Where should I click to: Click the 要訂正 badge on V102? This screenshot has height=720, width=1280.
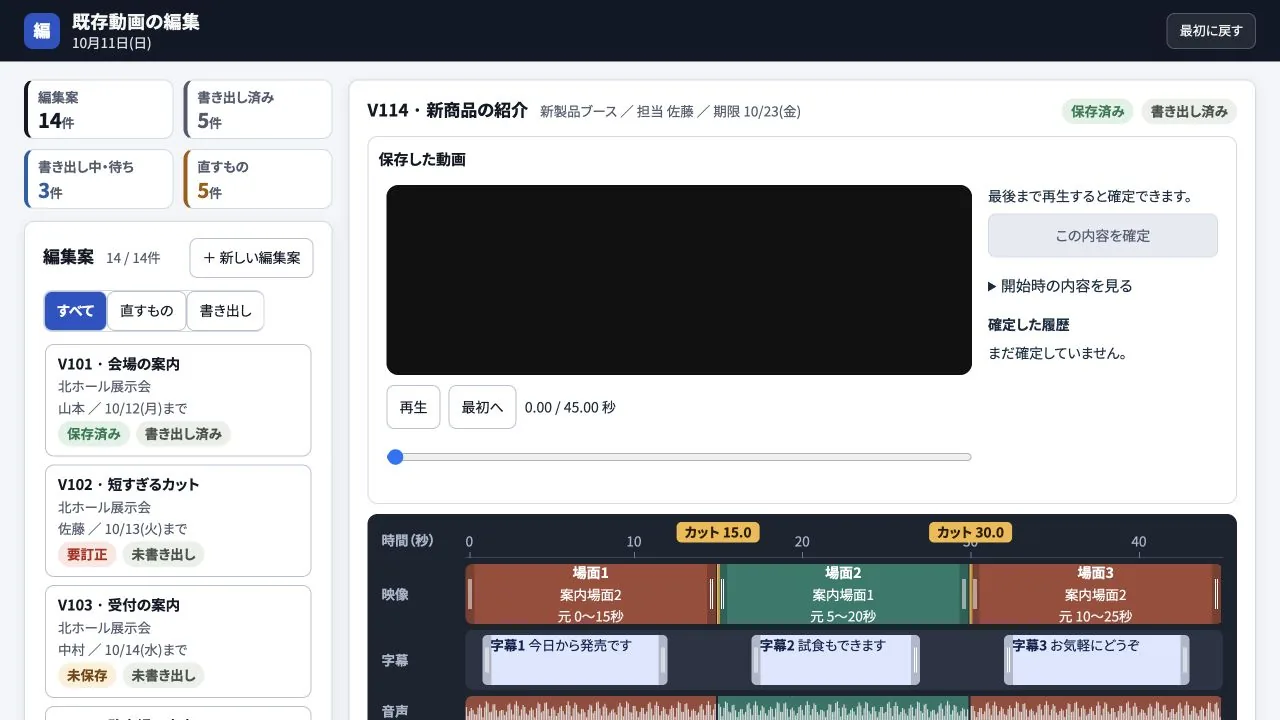pos(87,554)
